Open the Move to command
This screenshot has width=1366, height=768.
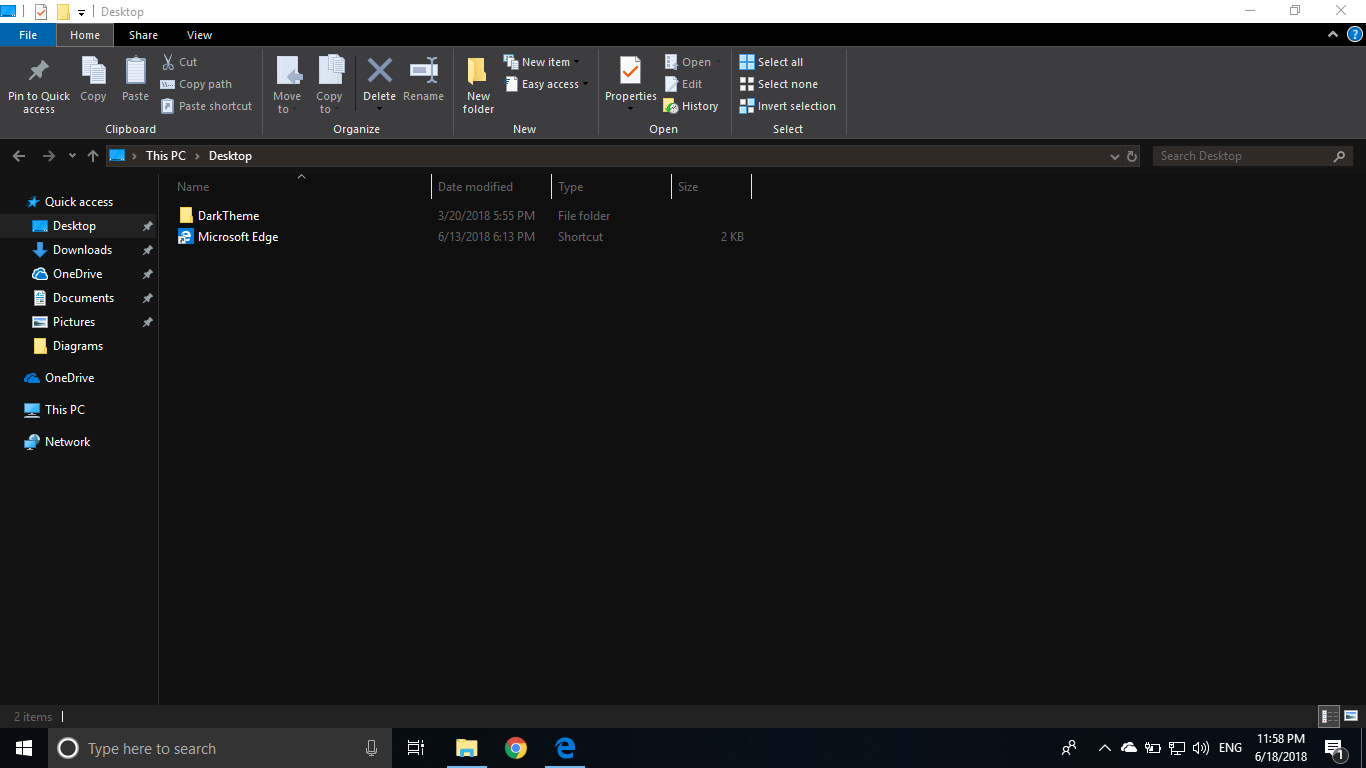287,84
